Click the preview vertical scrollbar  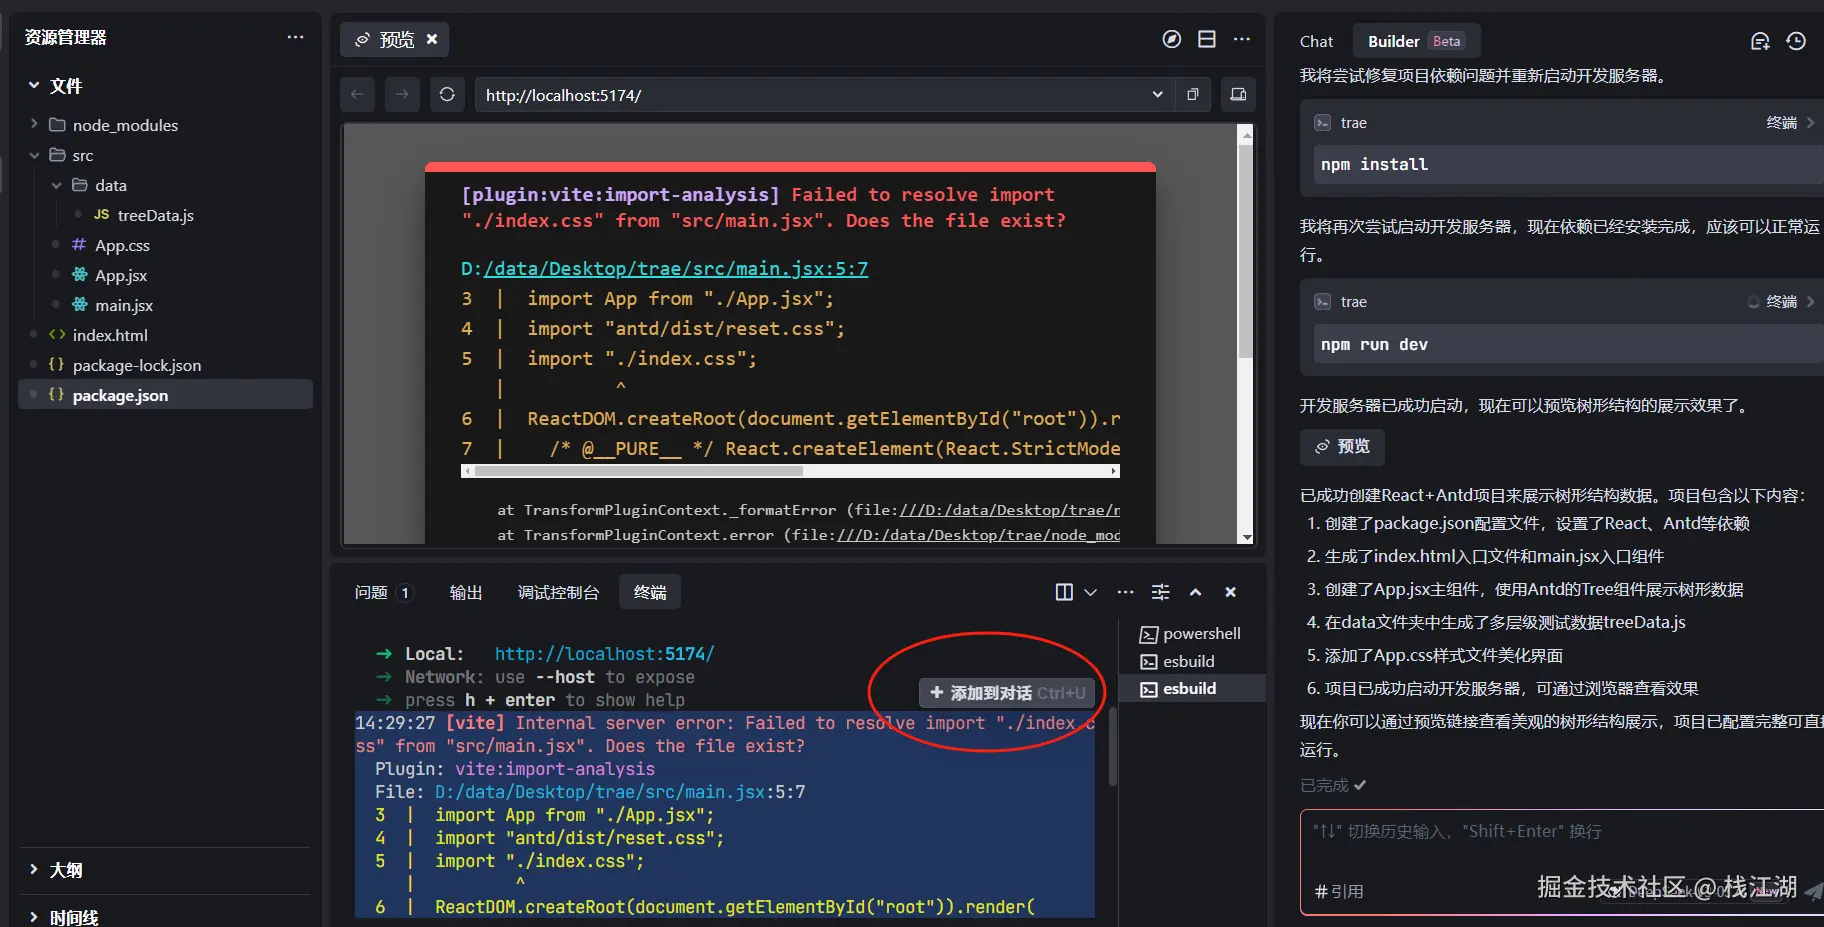1246,252
